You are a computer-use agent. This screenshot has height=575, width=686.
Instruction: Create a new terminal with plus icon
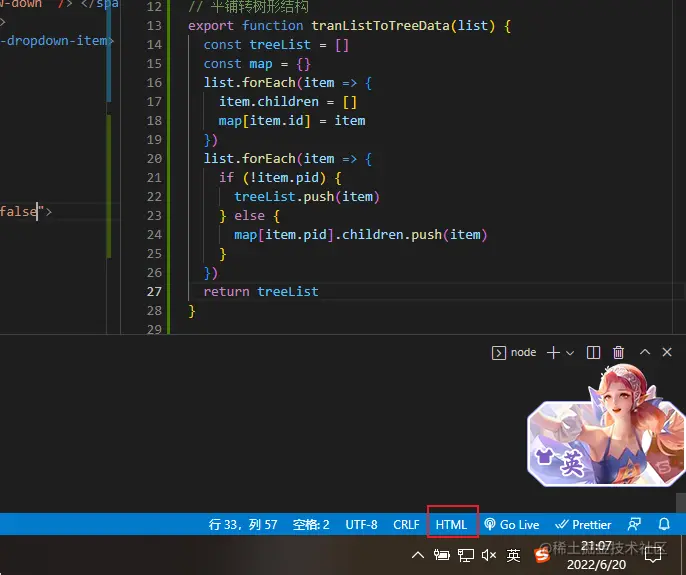(x=553, y=352)
